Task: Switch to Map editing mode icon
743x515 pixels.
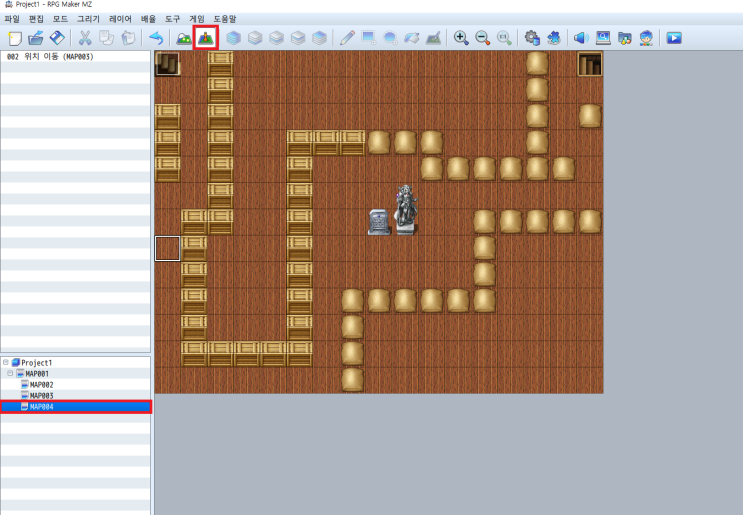Action: [184, 38]
